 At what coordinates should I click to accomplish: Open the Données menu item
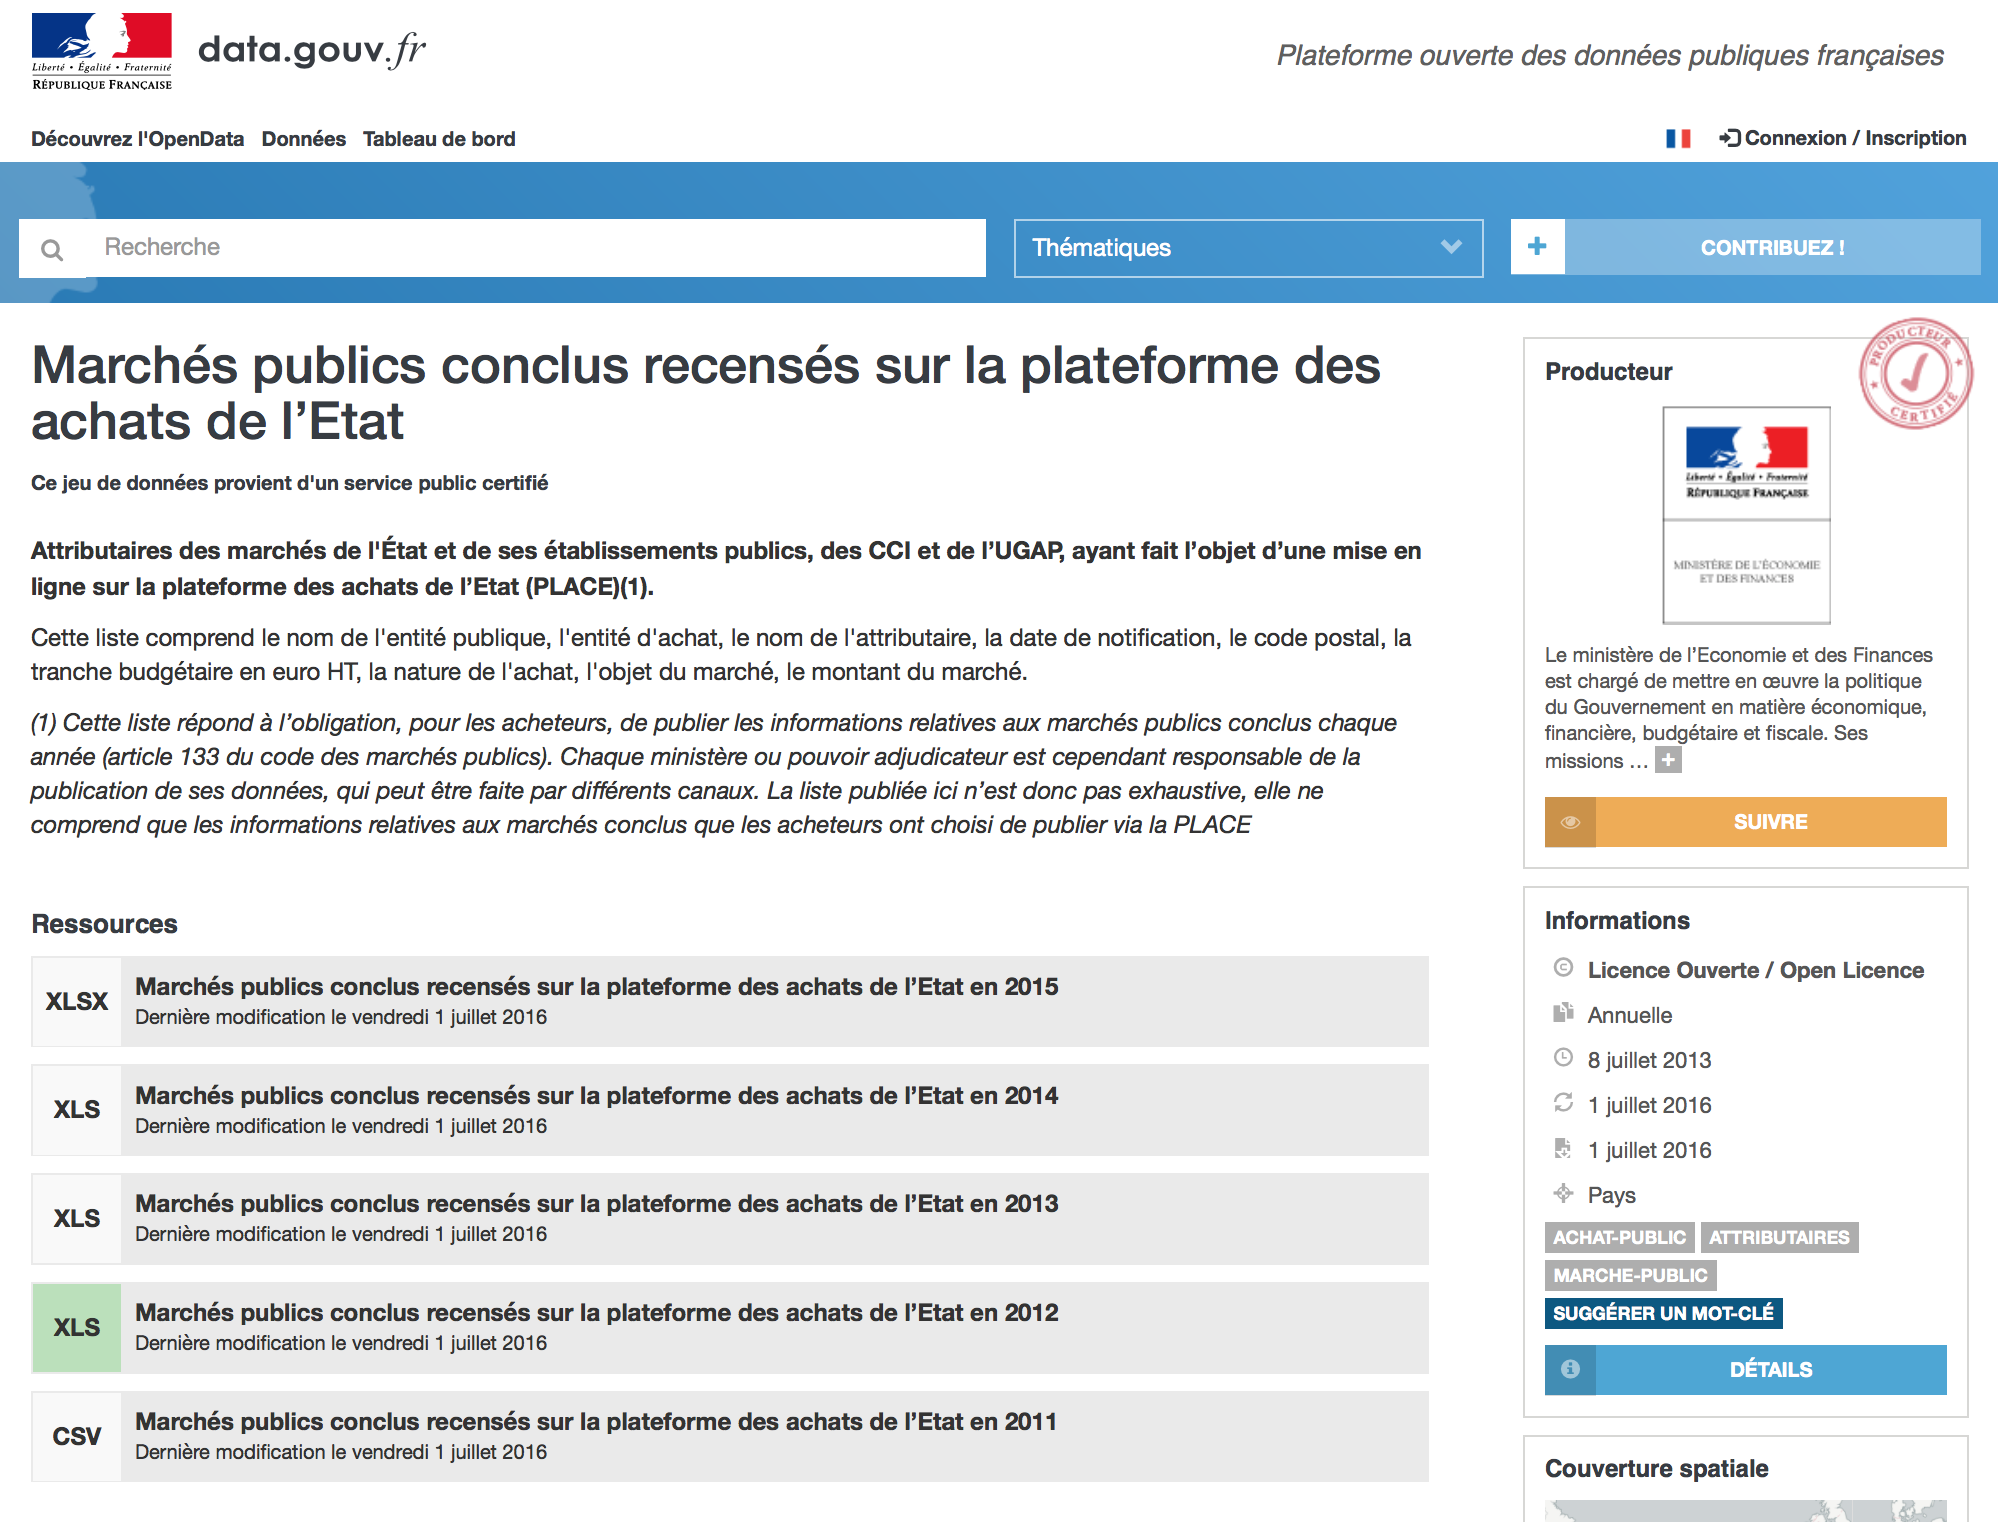pos(304,138)
